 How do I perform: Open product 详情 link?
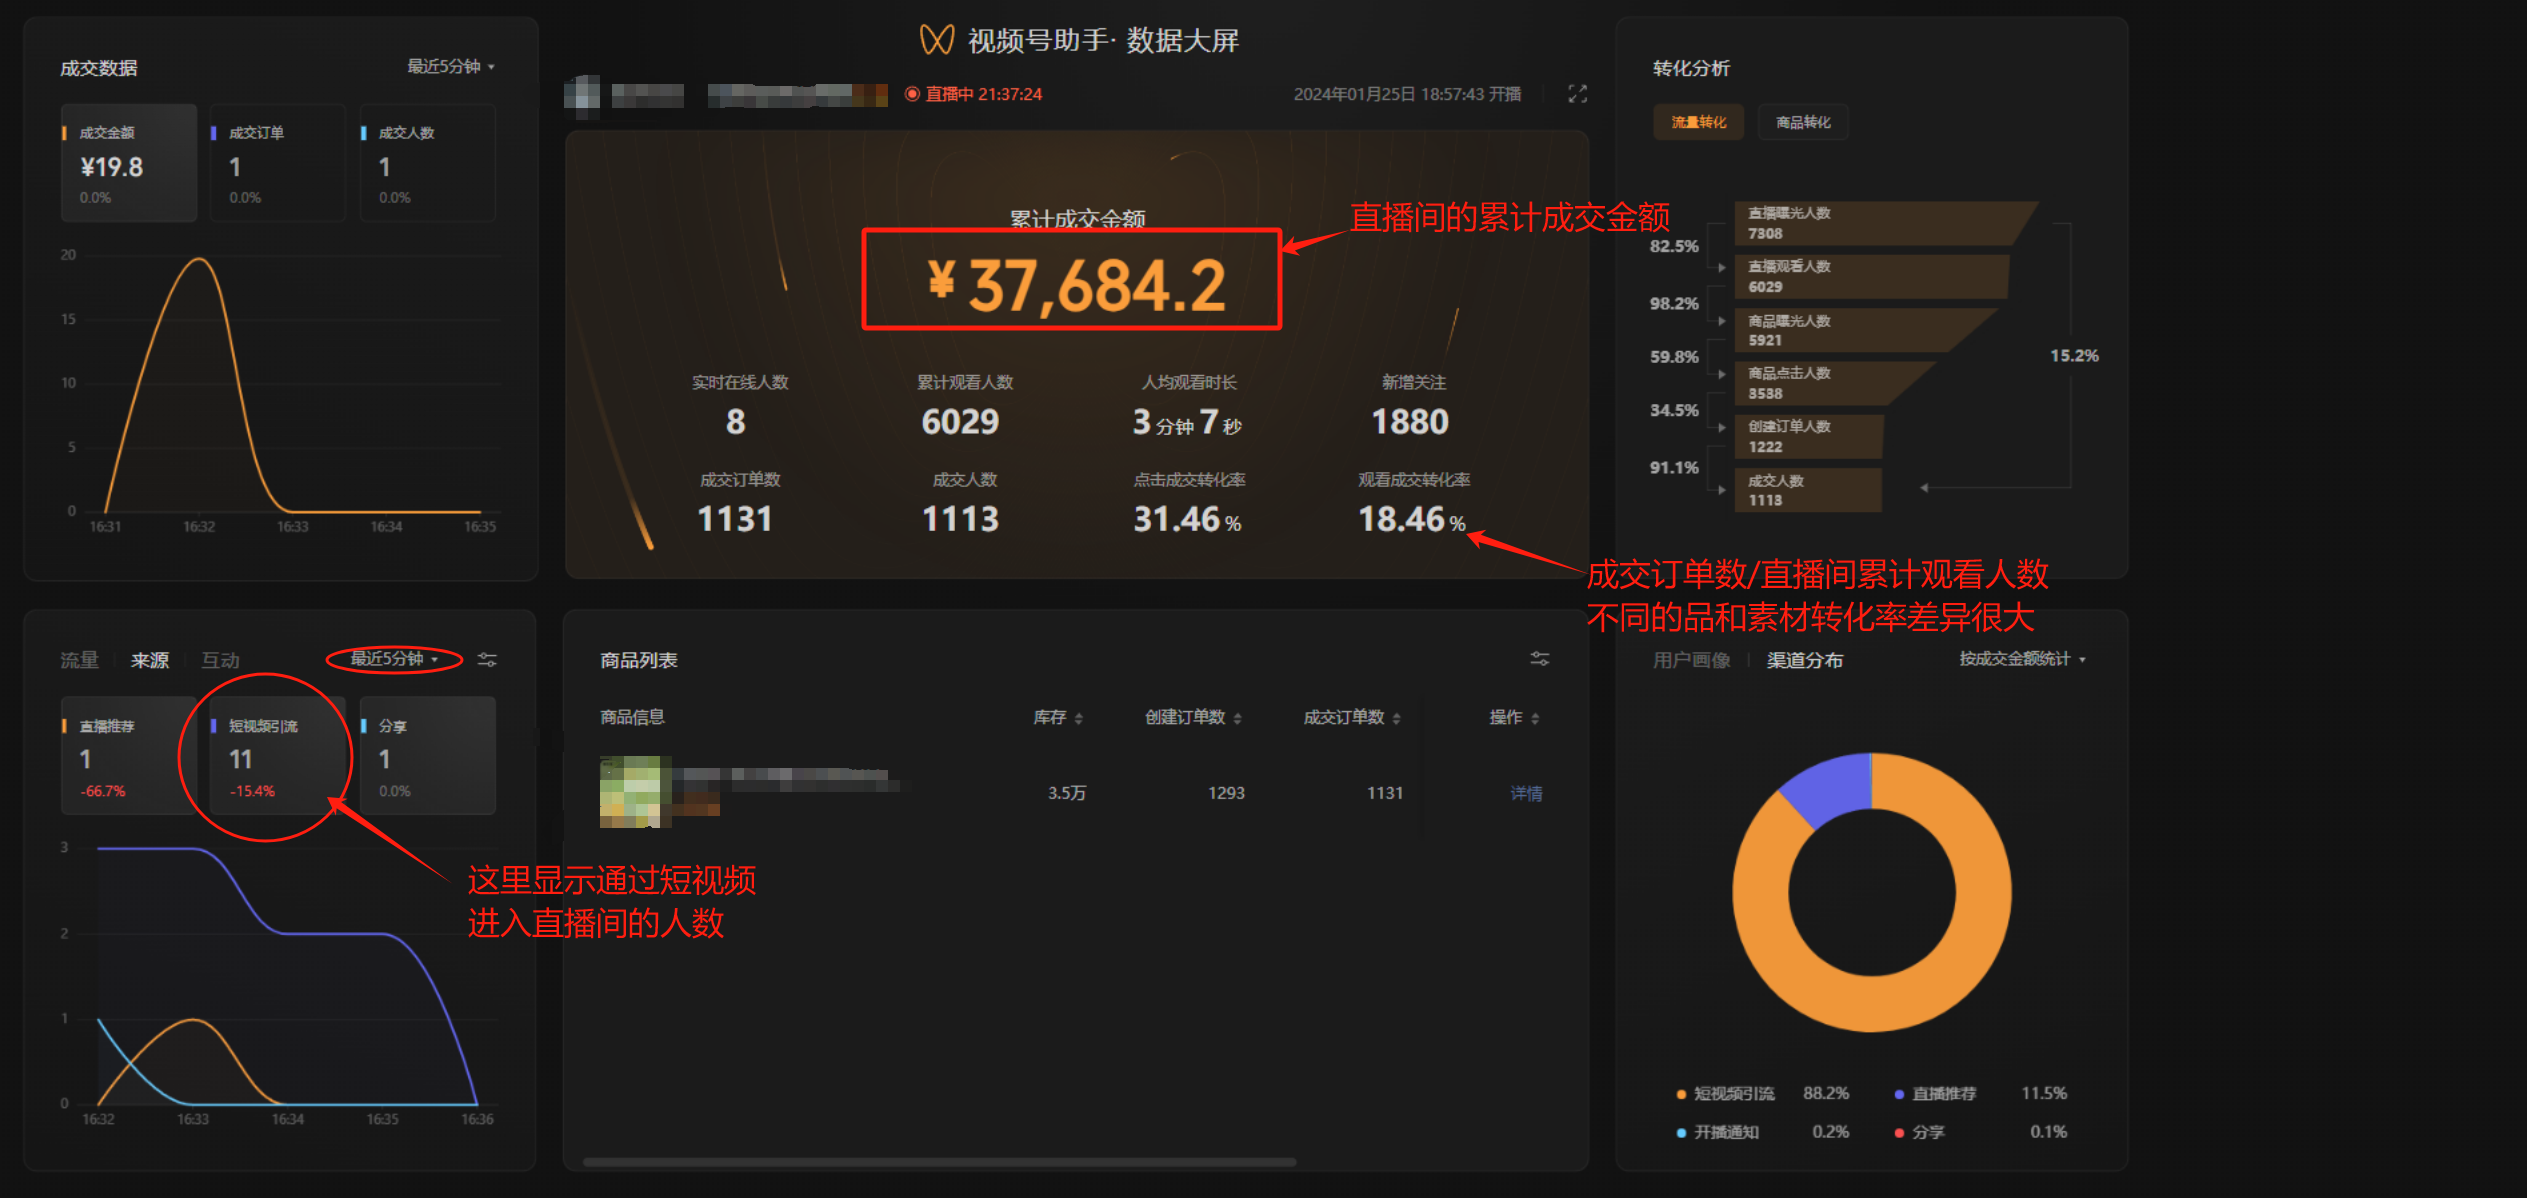point(1526,793)
